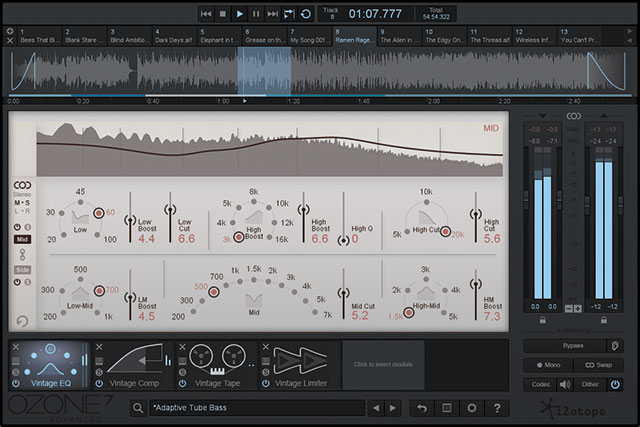Screen dimensions: 640x427
Task: Click the preset search magnifier icon
Action: [137, 408]
